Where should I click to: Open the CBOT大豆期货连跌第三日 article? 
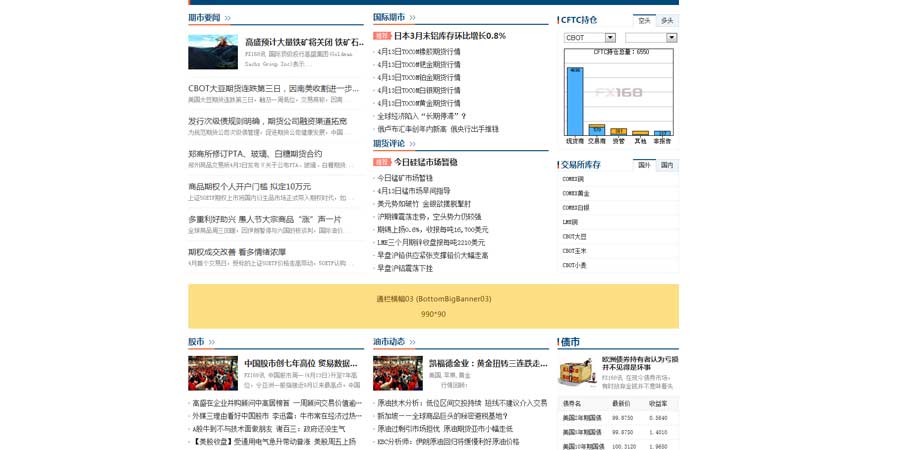(x=273, y=88)
